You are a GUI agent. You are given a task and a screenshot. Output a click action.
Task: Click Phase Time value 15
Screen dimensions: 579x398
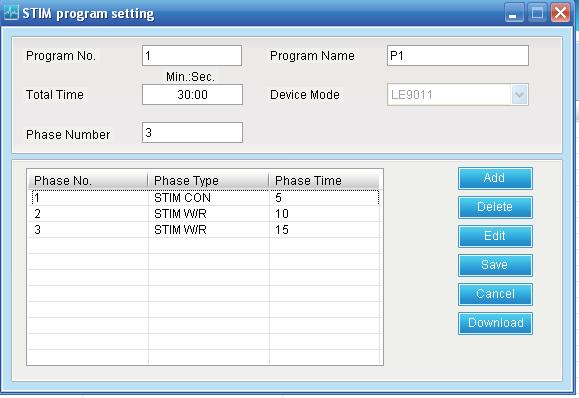pos(282,230)
